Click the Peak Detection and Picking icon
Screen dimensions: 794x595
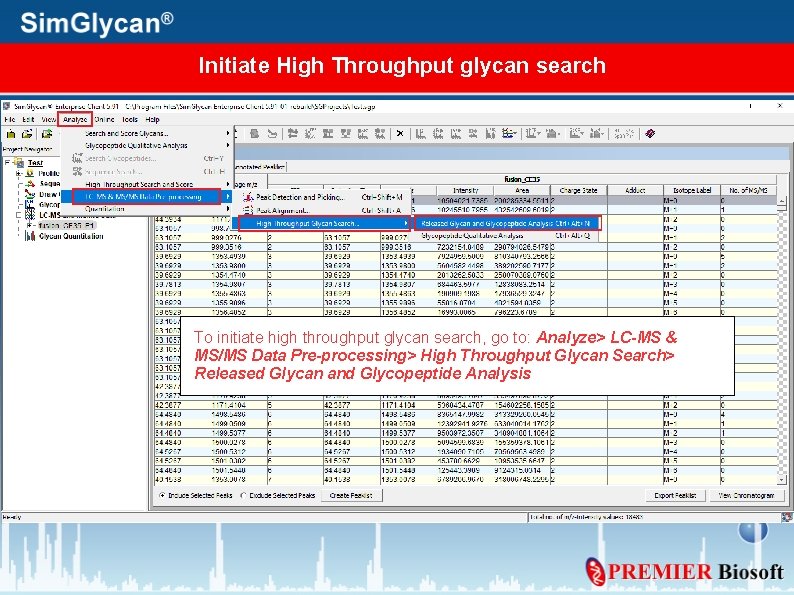click(248, 197)
